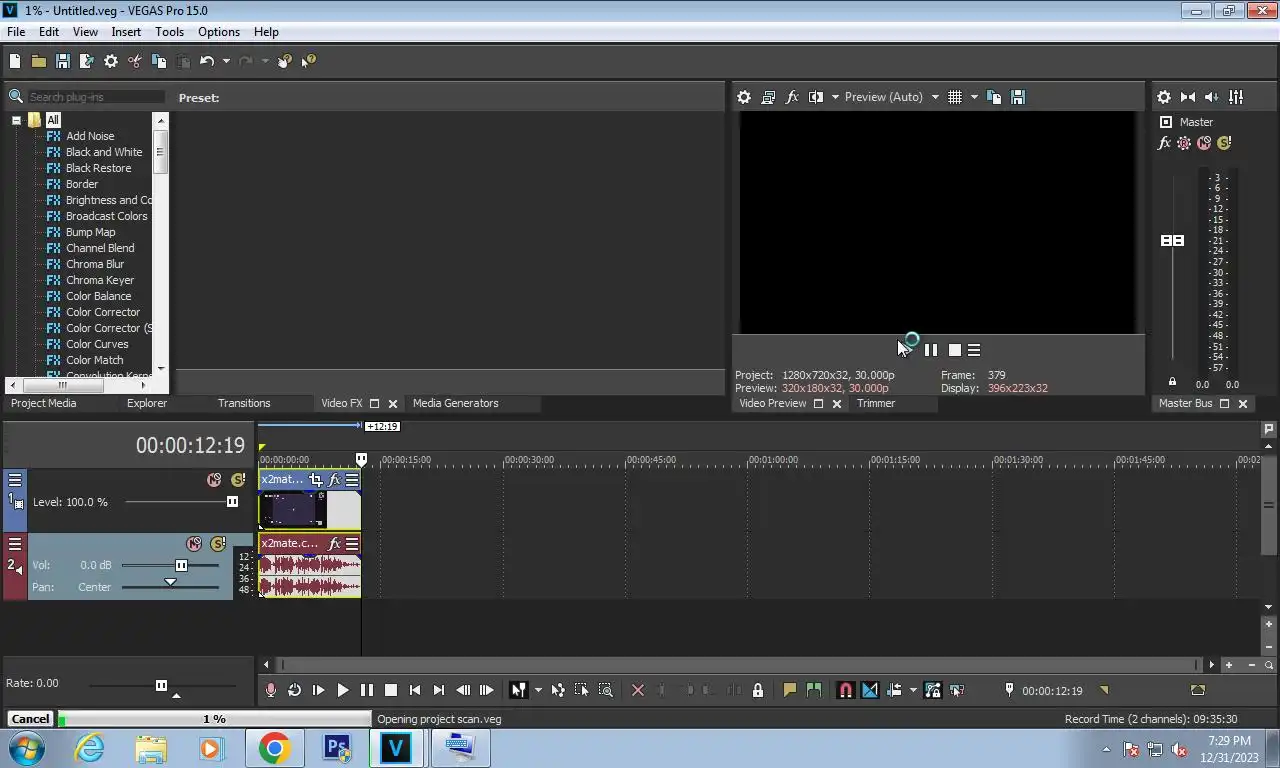1280x768 pixels.
Task: Collapse the All plug-ins tree node
Action: (16, 120)
